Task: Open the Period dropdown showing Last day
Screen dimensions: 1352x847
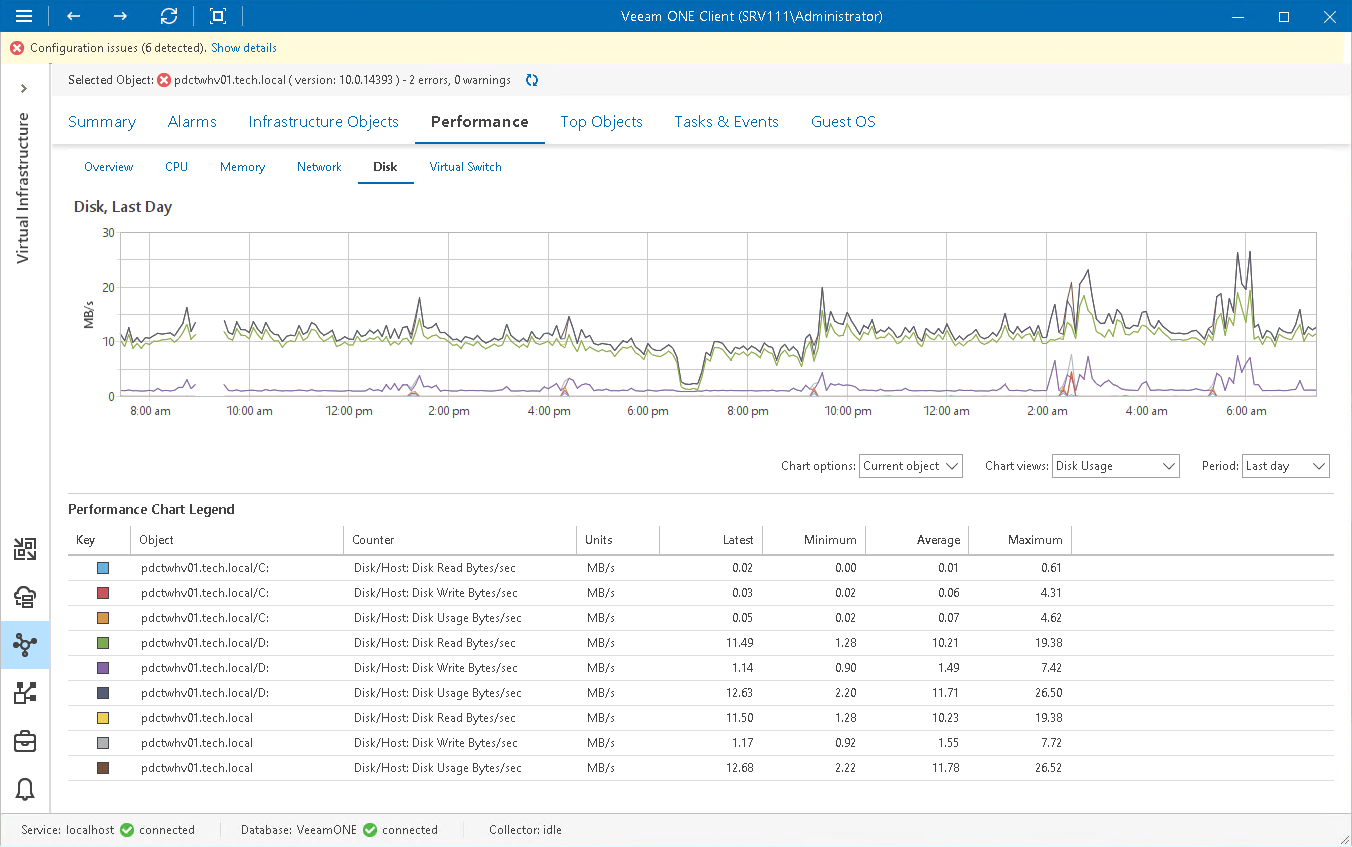Action: coord(1285,465)
